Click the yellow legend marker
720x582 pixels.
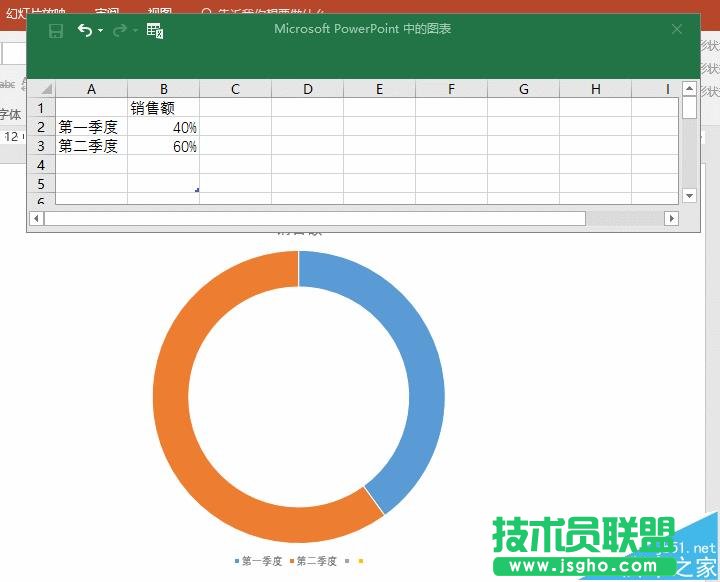361,561
